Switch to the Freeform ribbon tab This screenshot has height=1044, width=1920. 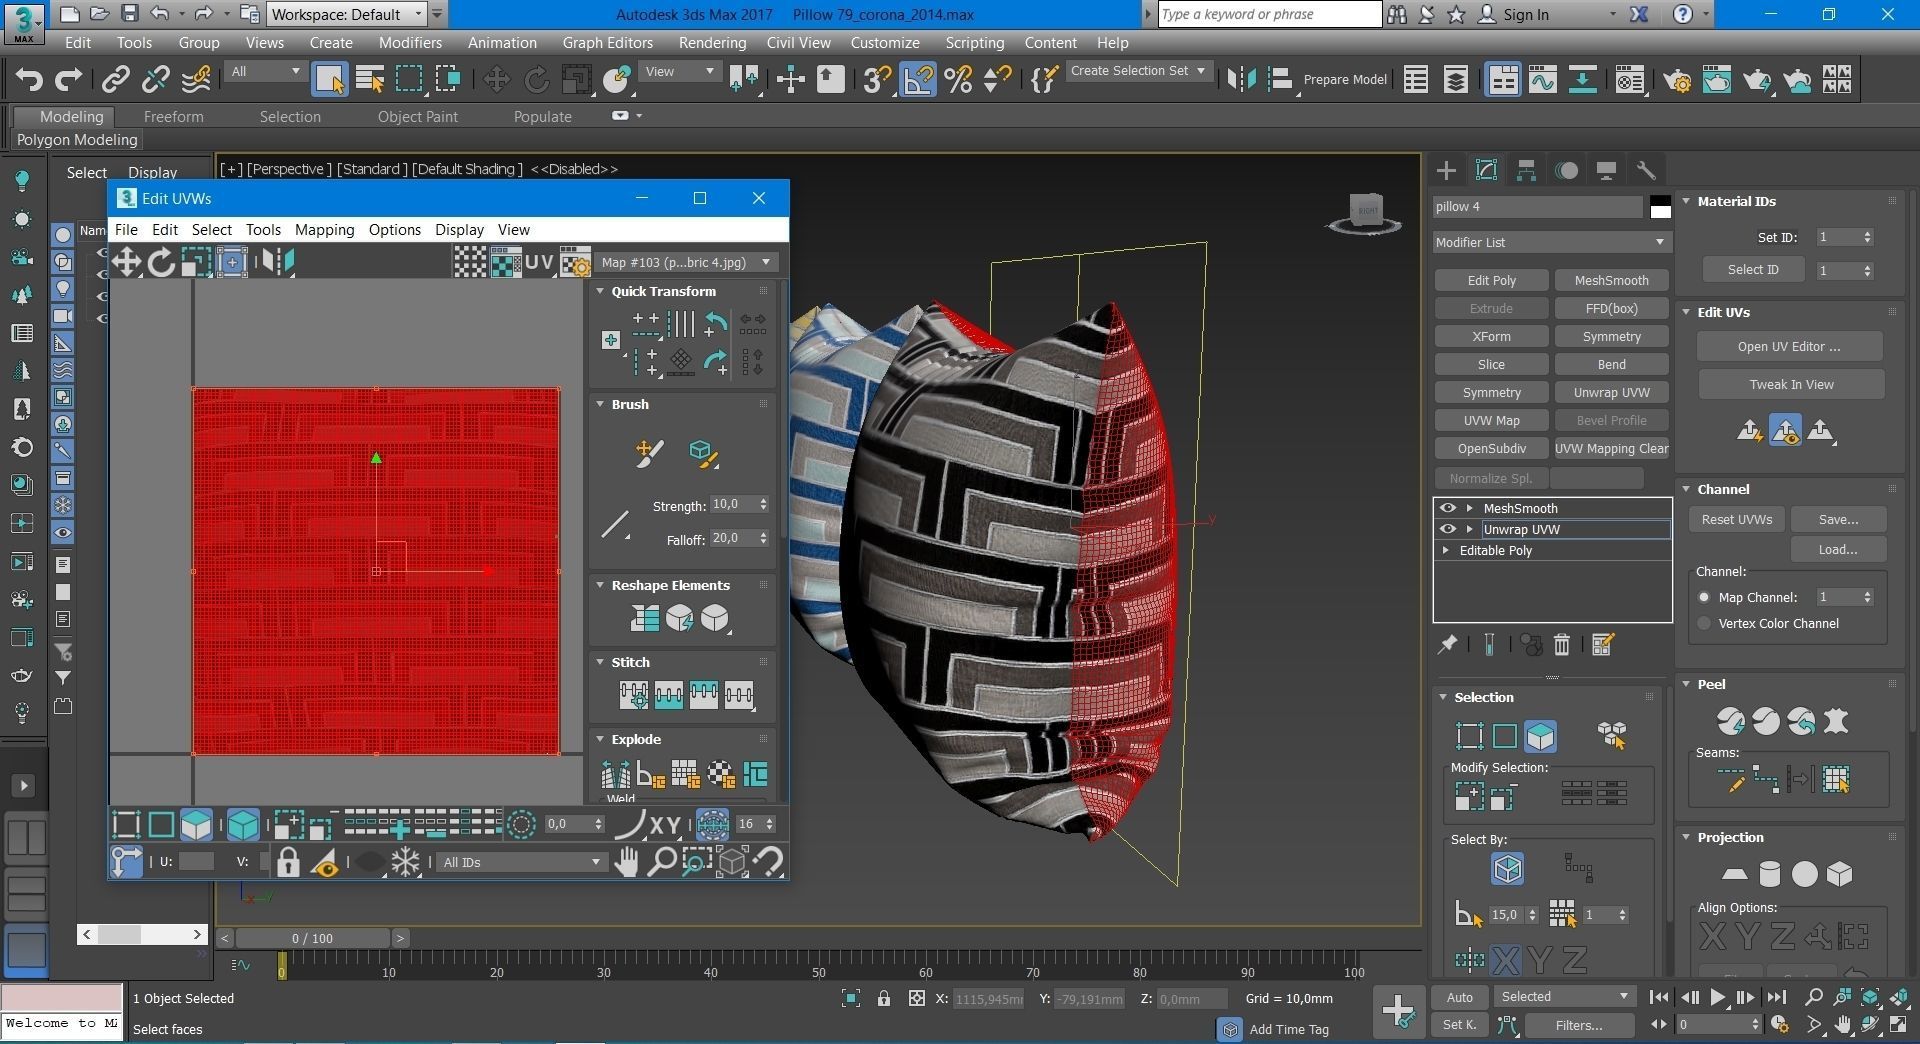pos(173,117)
